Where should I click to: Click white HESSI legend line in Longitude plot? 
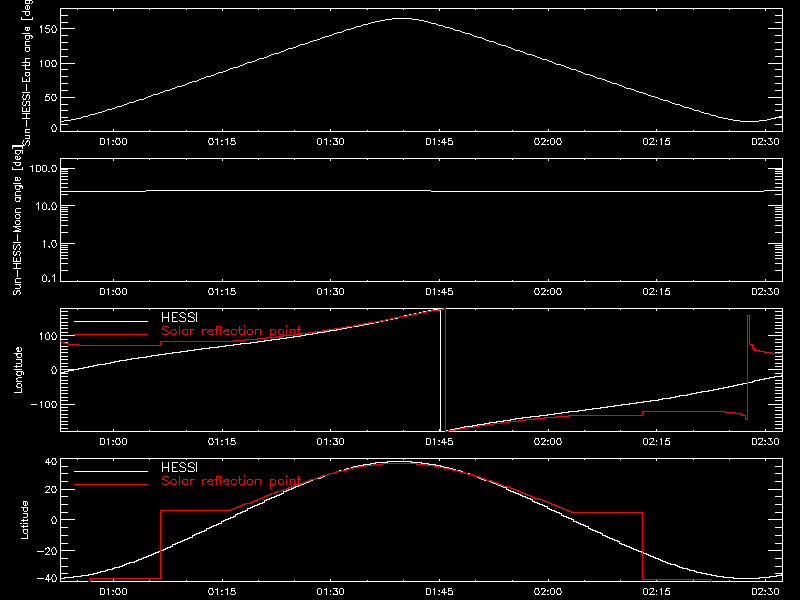pos(111,321)
